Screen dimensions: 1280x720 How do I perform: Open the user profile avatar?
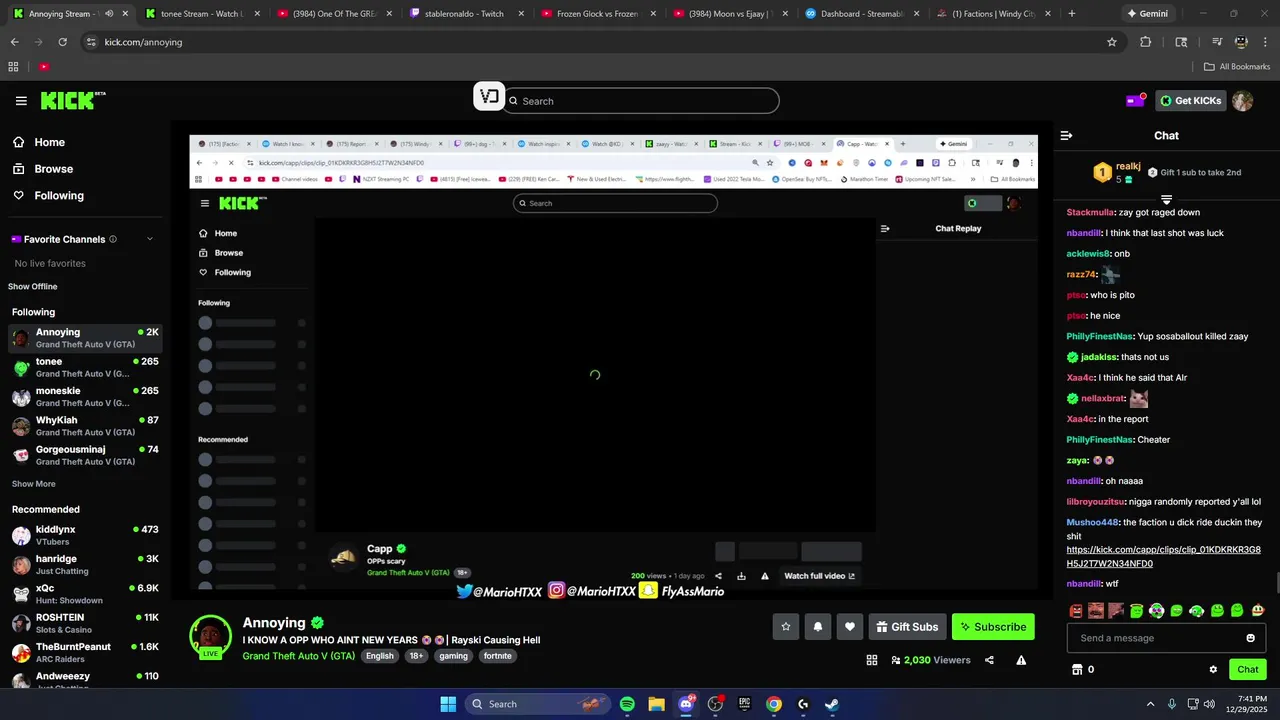pyautogui.click(x=1242, y=101)
